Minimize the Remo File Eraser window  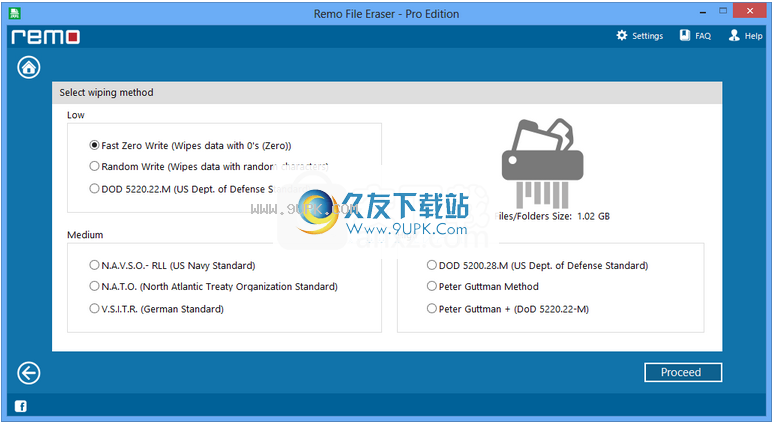(x=703, y=11)
